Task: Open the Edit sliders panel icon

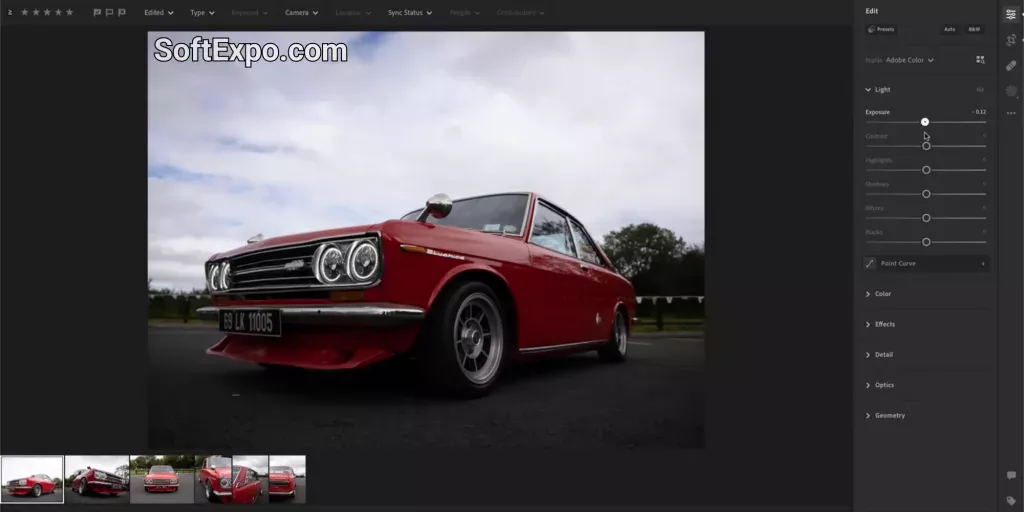Action: 1011,14
